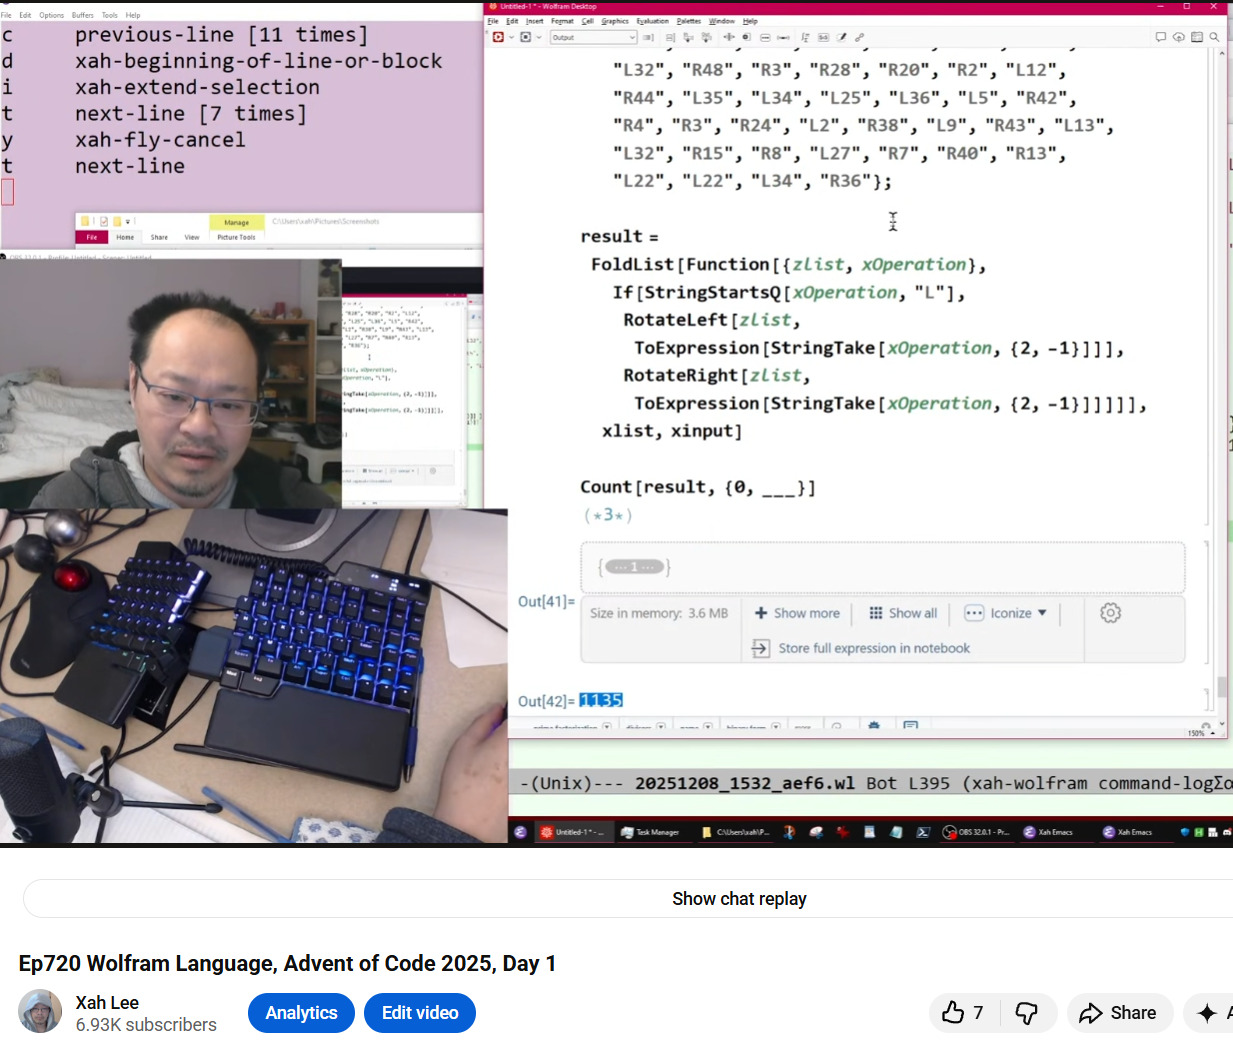Click the Edit video button
Viewport: 1233px width, 1042px height.
pyautogui.click(x=420, y=1013)
